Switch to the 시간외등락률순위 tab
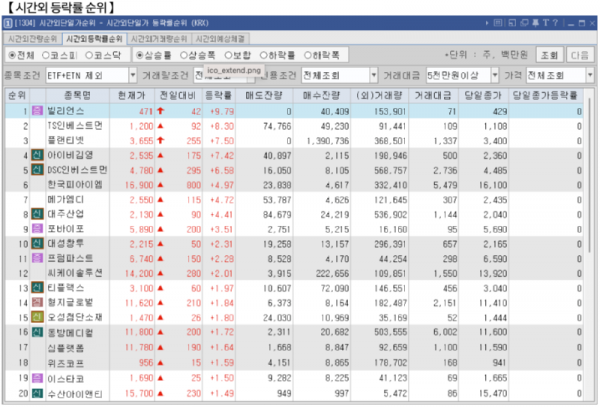 click(94, 39)
